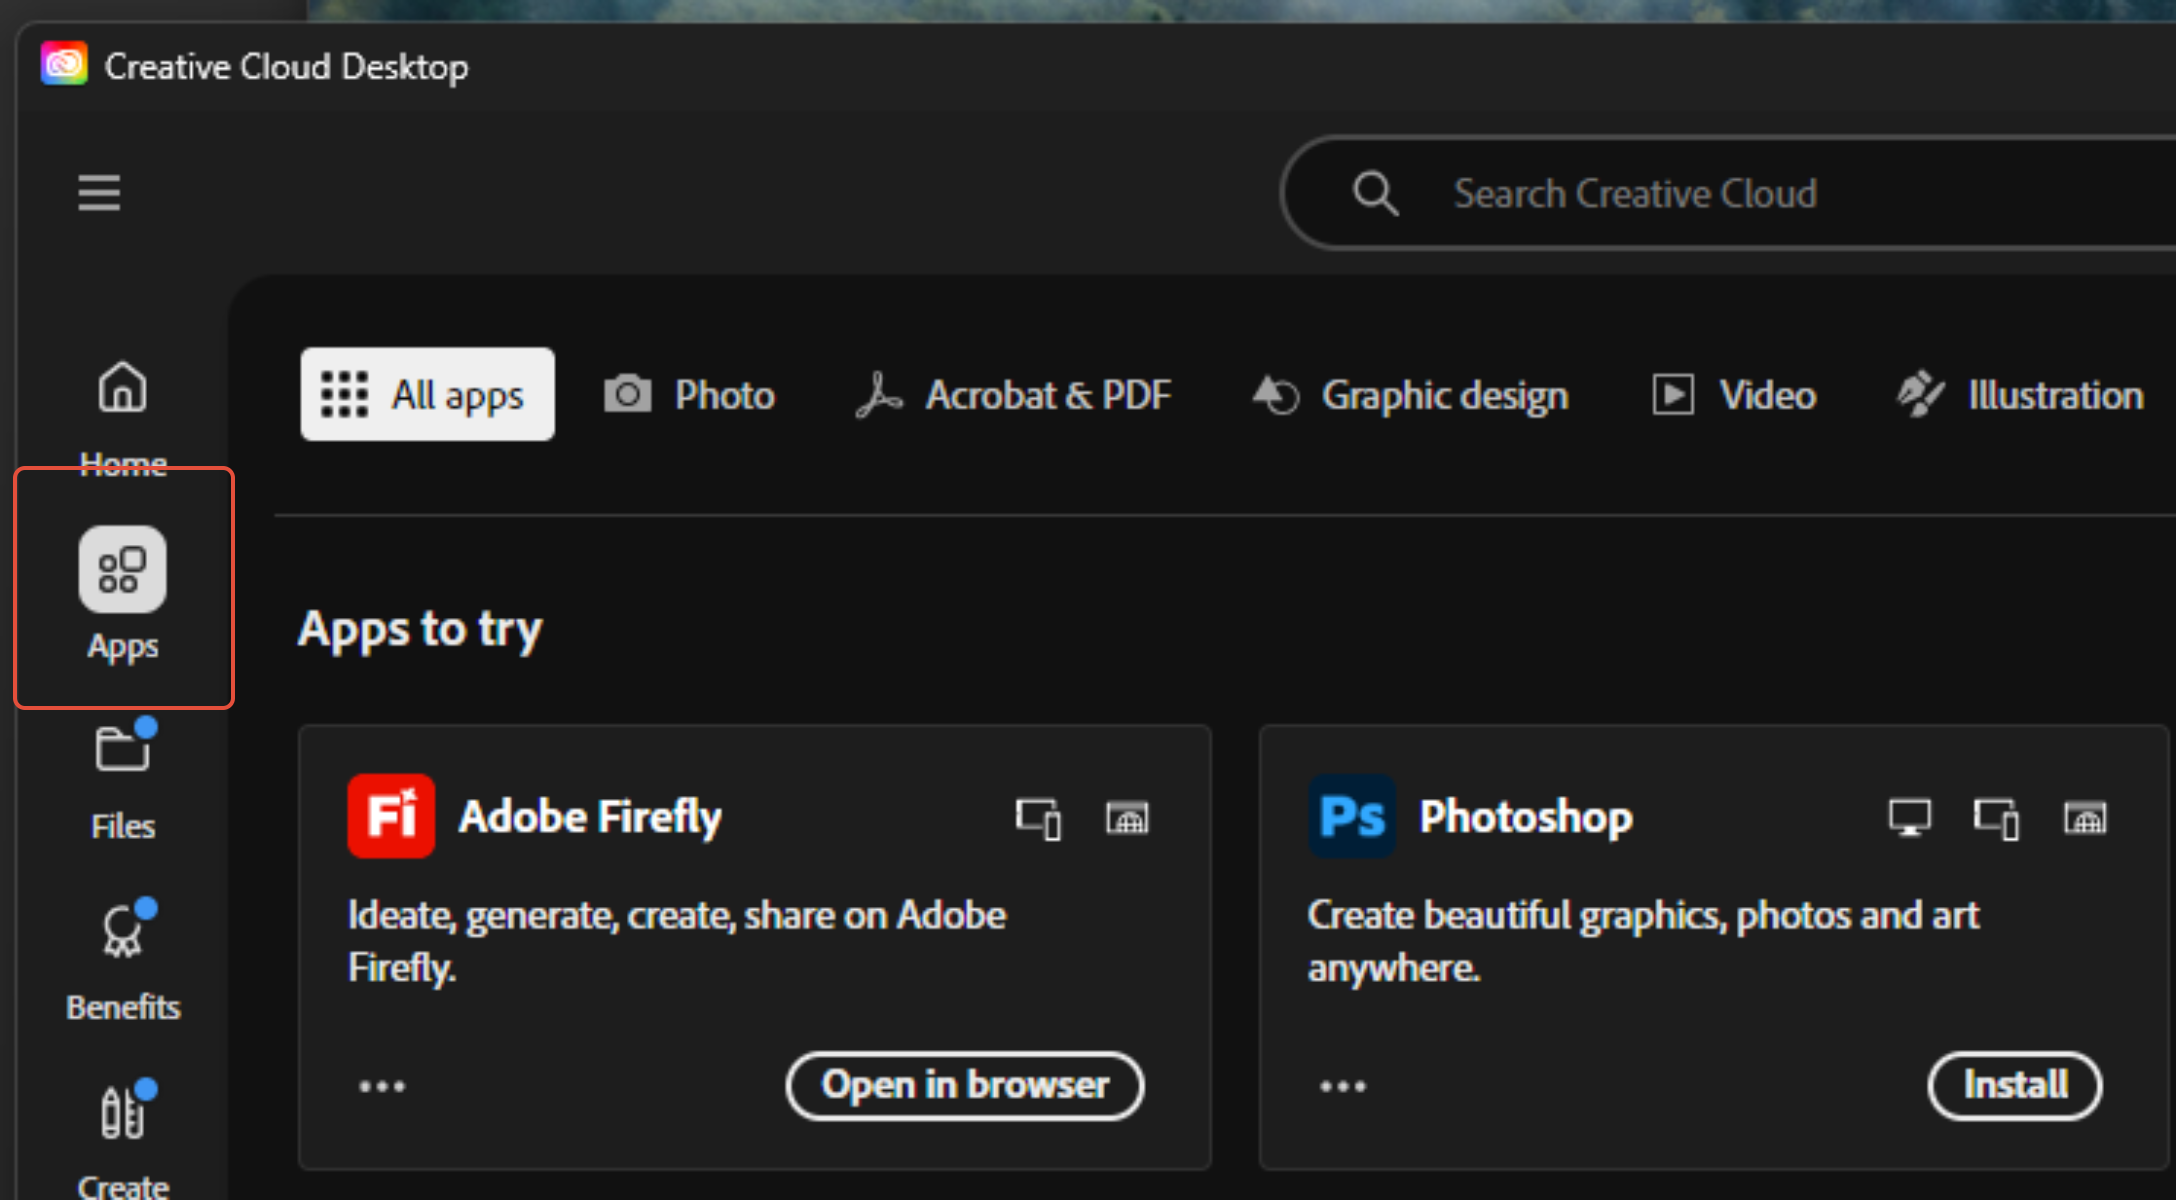
Task: Open the hamburger menu icon
Action: 99,192
